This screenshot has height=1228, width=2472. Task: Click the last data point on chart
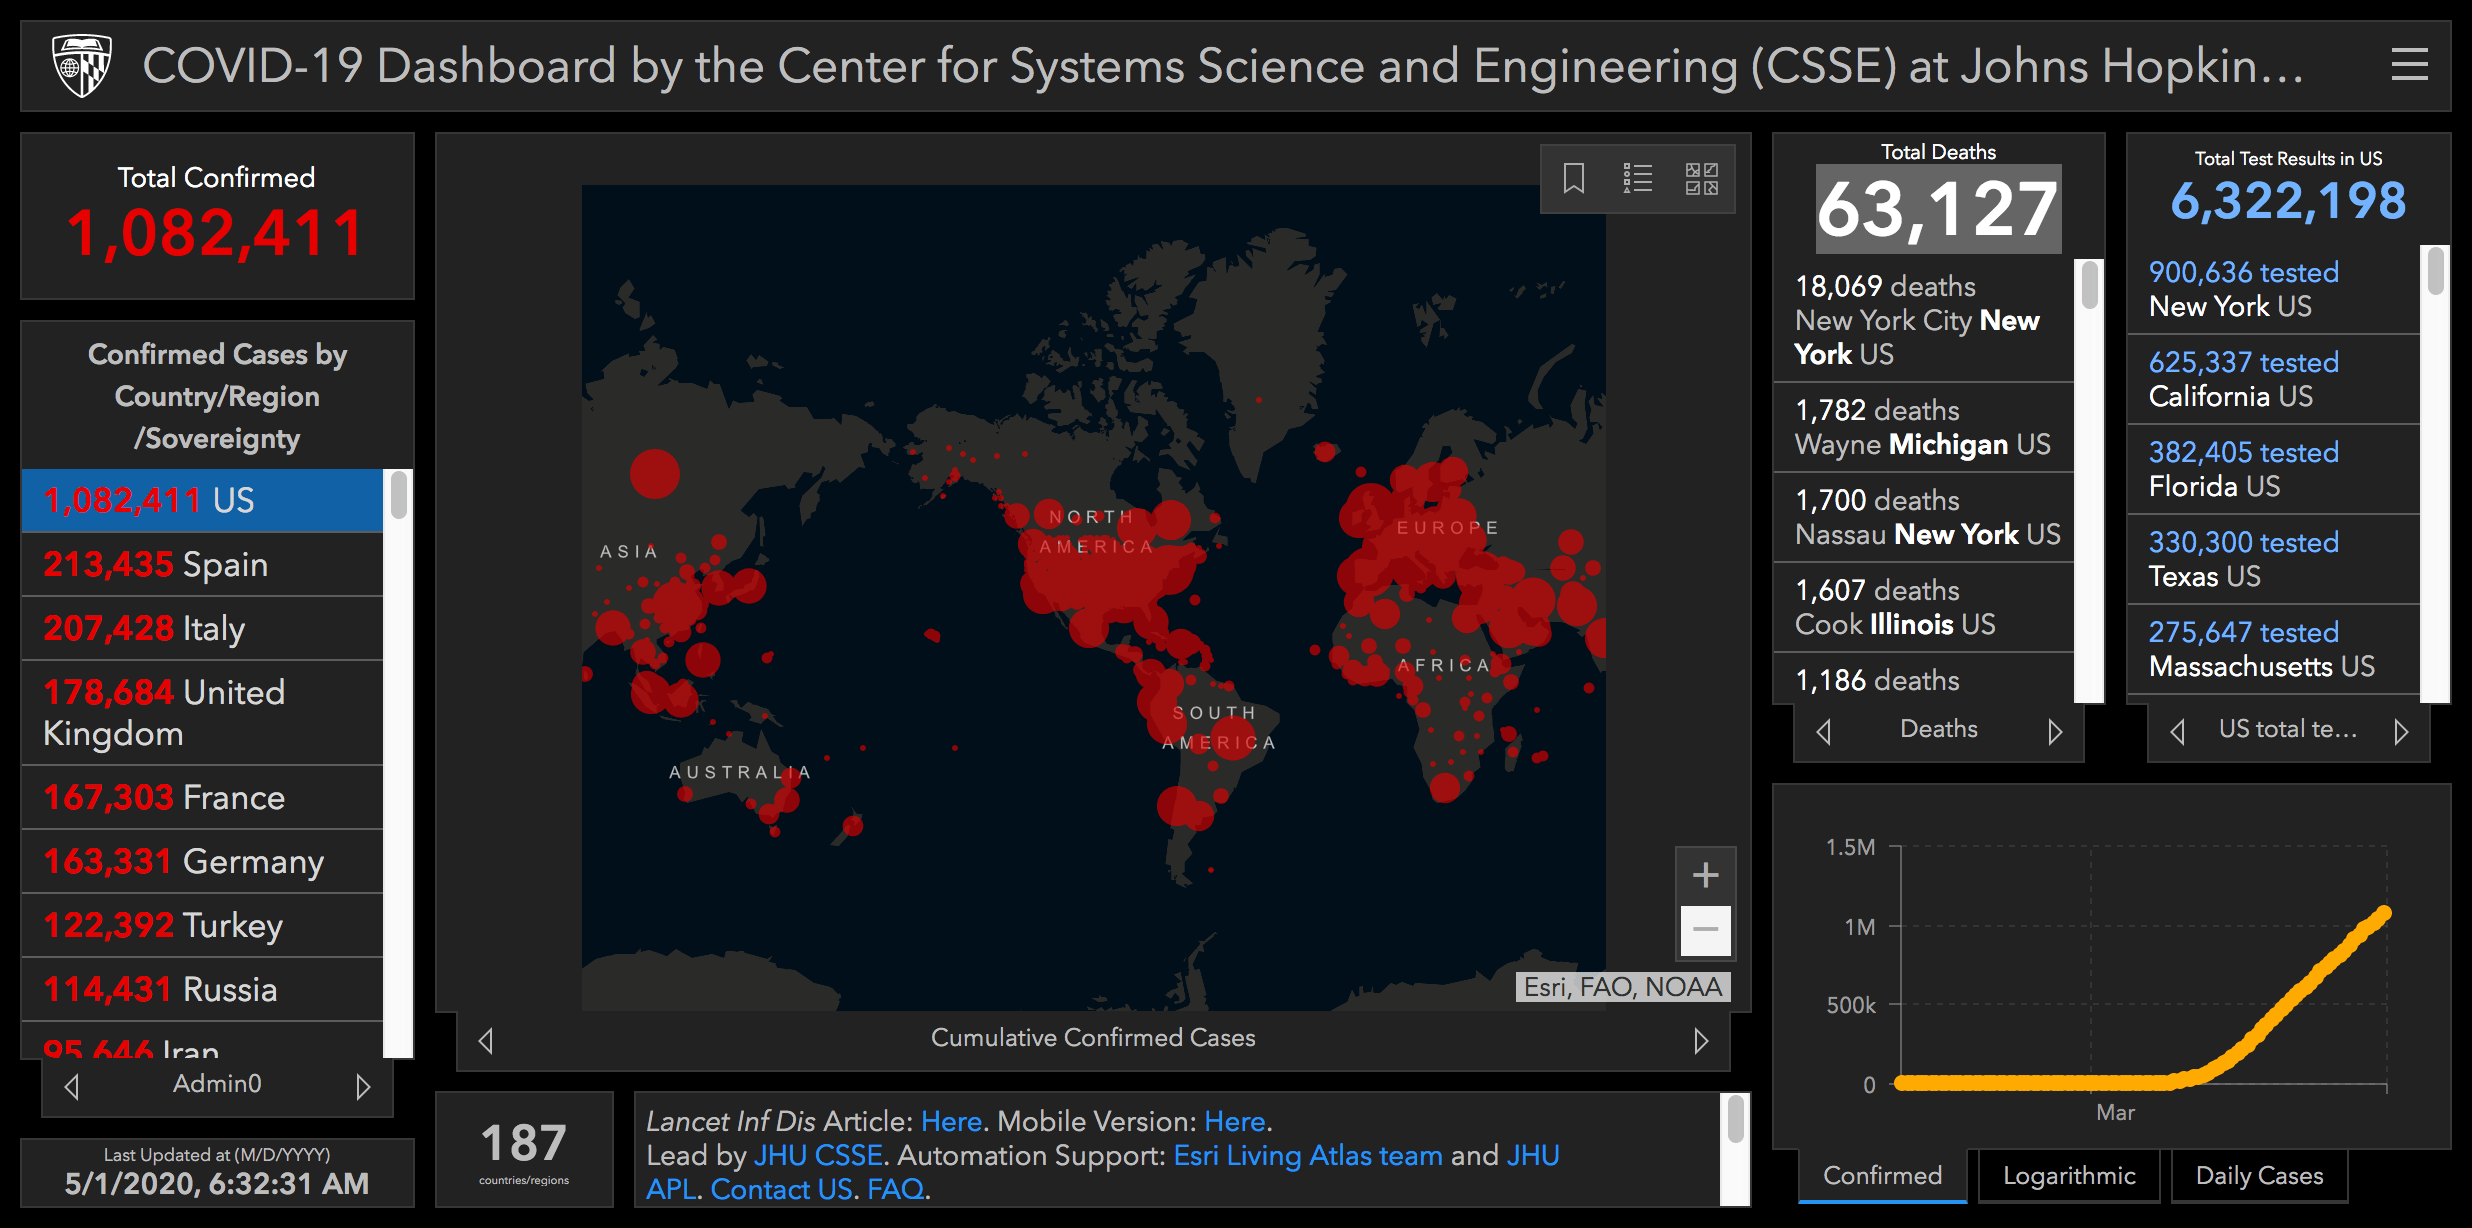click(2385, 913)
